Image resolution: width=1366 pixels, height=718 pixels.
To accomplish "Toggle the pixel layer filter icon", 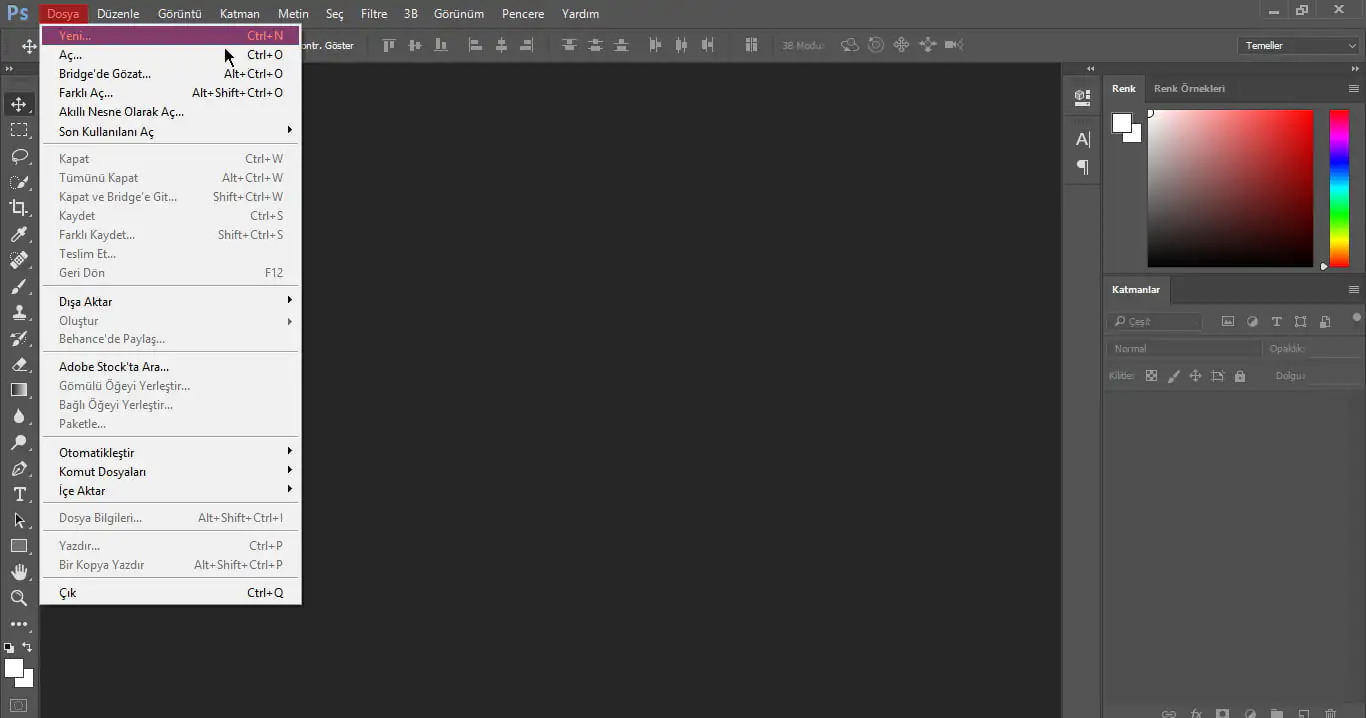I will (x=1228, y=322).
